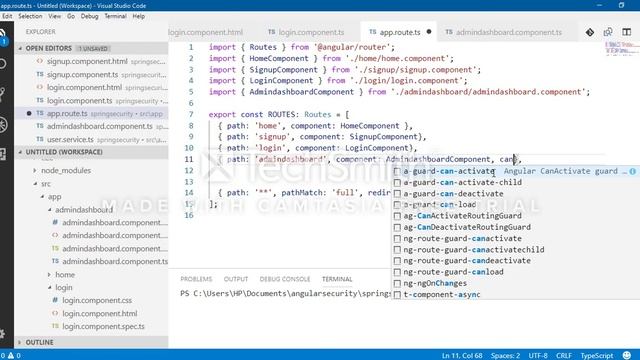Expand the node_modules folder

35,171
